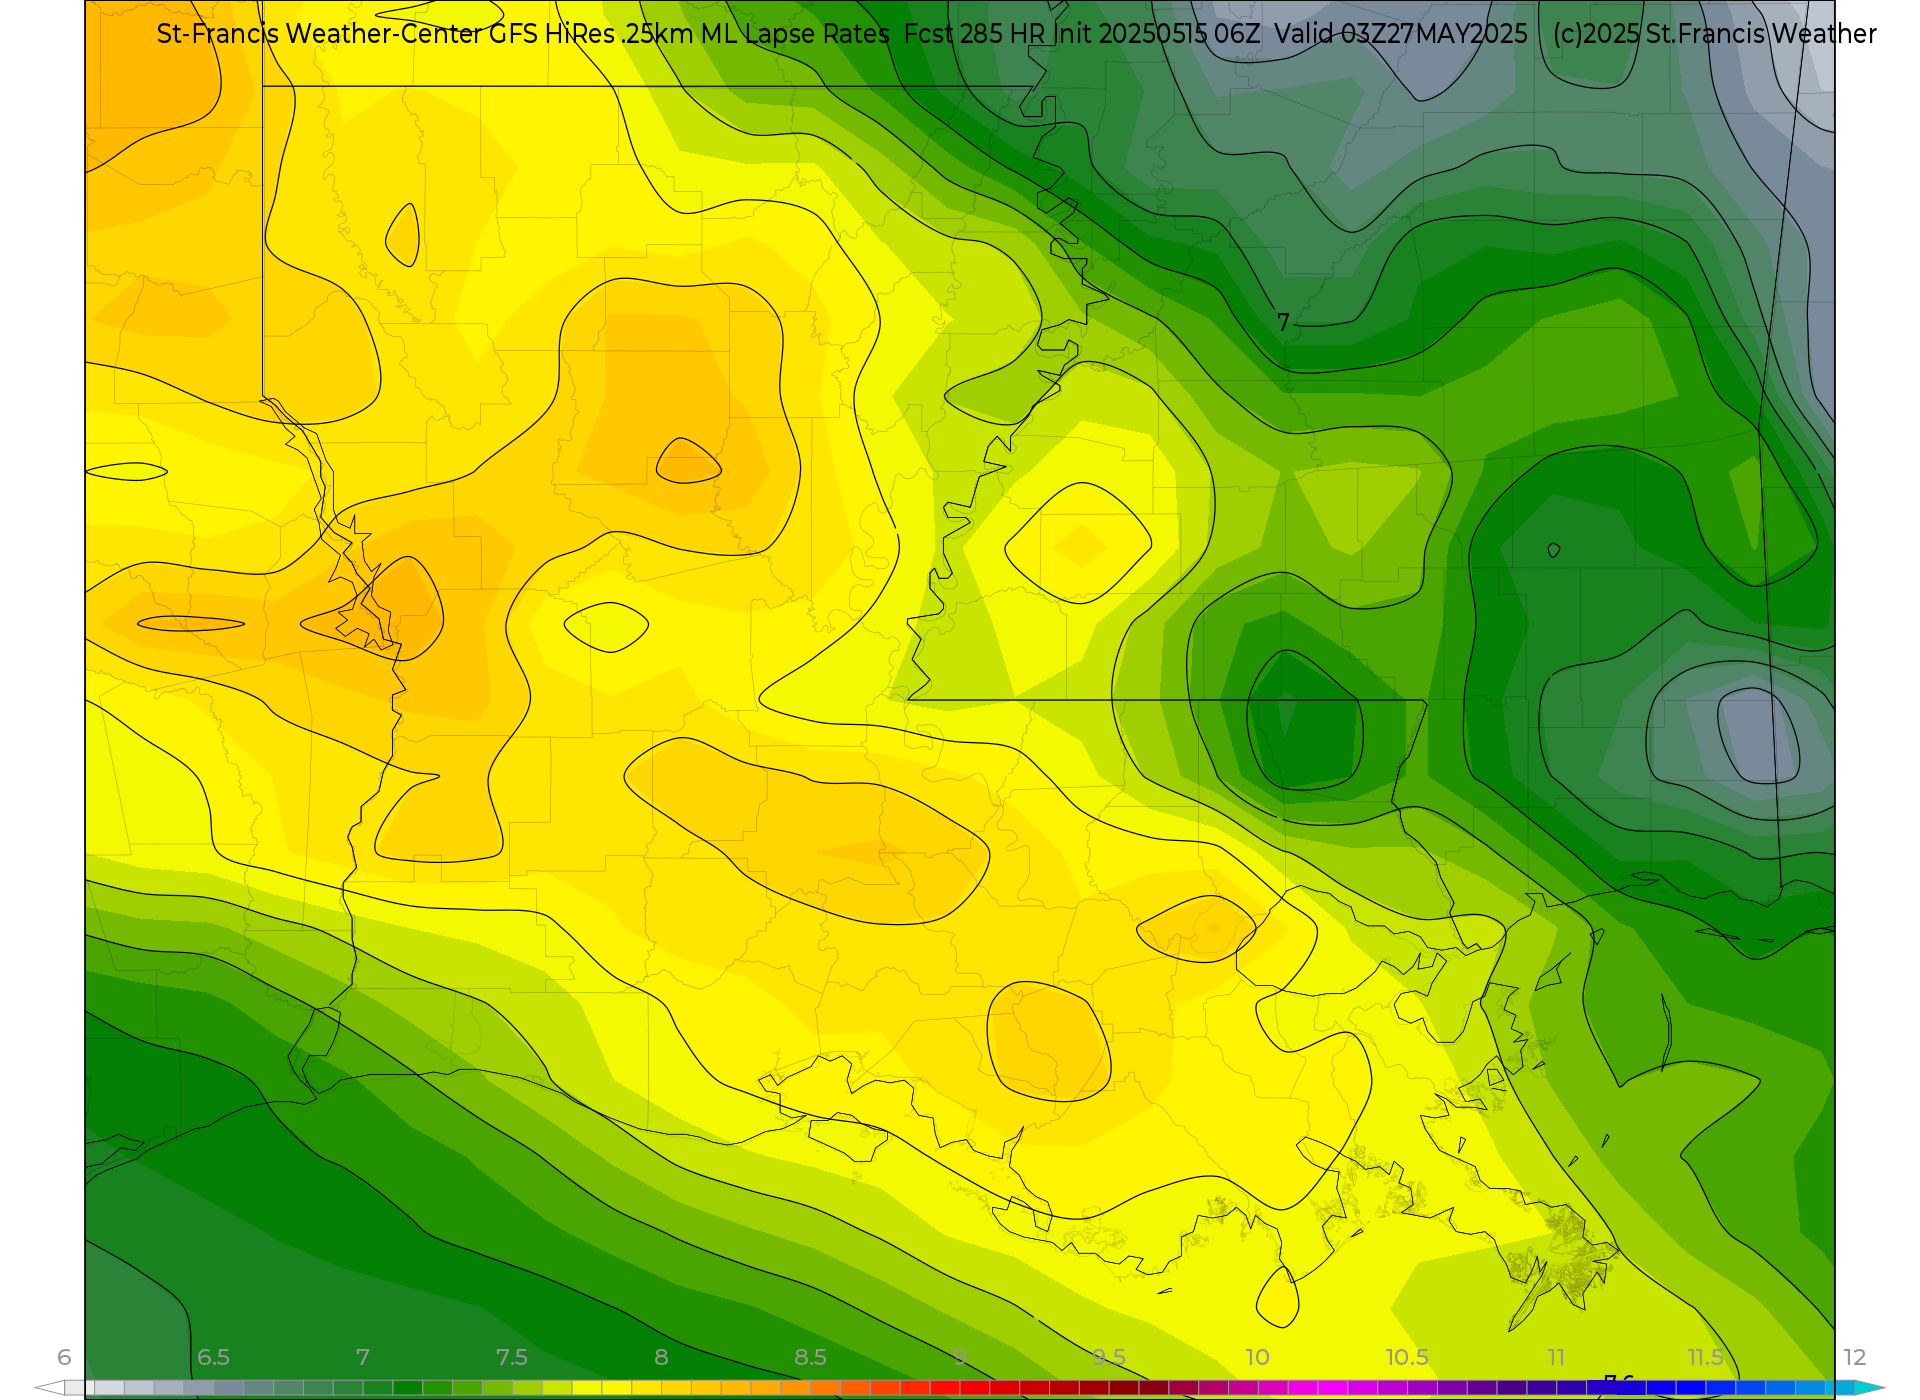Screen dimensions: 1920x1400
Task: Click the colorbar's cyan right arrow end
Action: 1870,1388
